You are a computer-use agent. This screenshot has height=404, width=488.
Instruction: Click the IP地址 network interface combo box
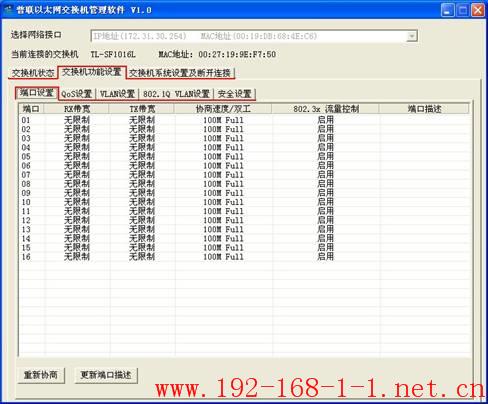254,36
